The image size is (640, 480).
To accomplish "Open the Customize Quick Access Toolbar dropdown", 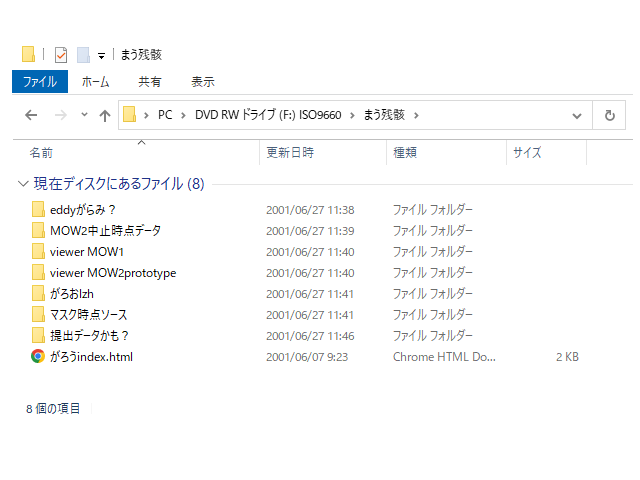I will point(101,56).
